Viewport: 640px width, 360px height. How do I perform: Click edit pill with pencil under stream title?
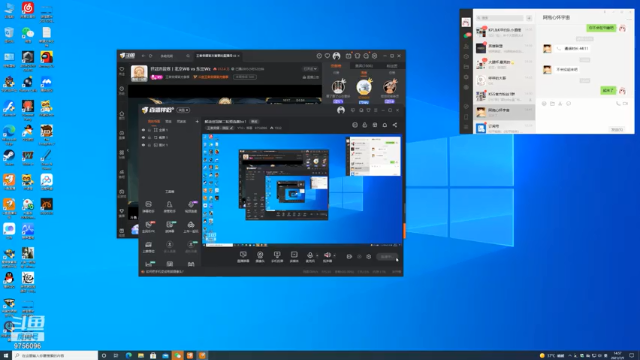click(x=220, y=128)
